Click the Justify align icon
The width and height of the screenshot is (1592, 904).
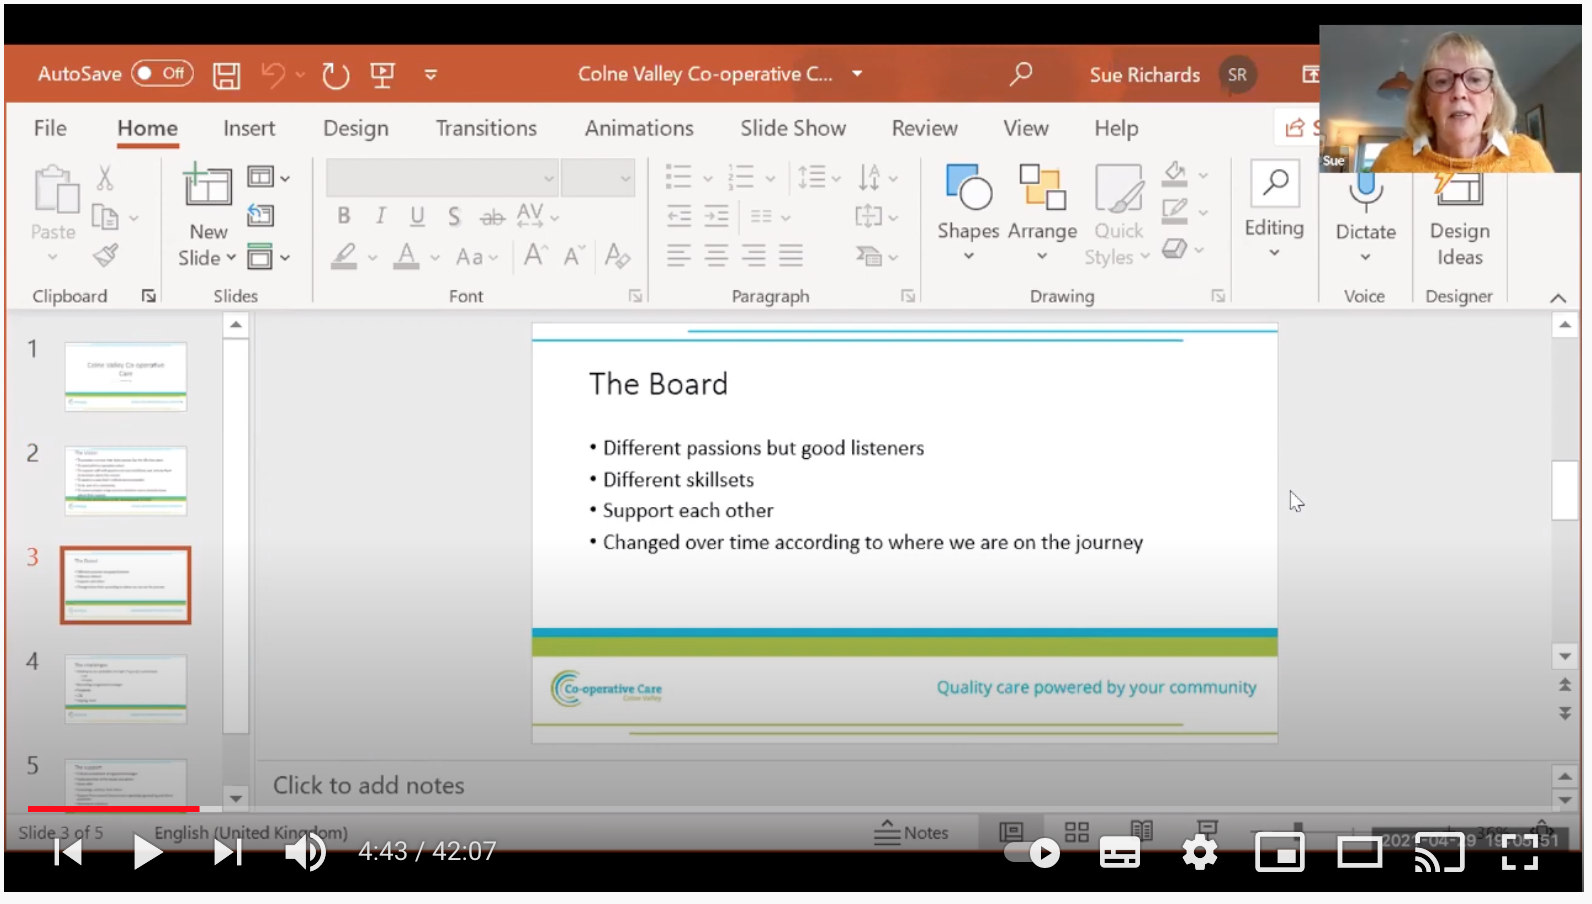(791, 256)
